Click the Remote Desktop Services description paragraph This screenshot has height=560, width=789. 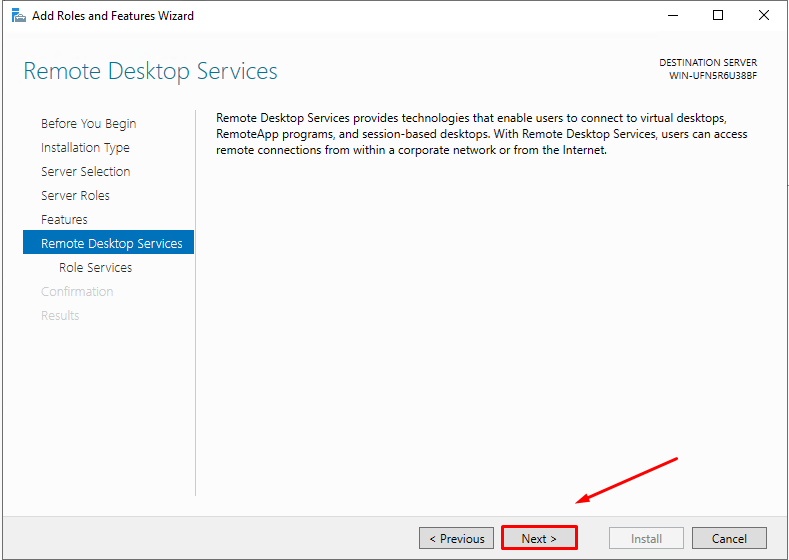(480, 134)
